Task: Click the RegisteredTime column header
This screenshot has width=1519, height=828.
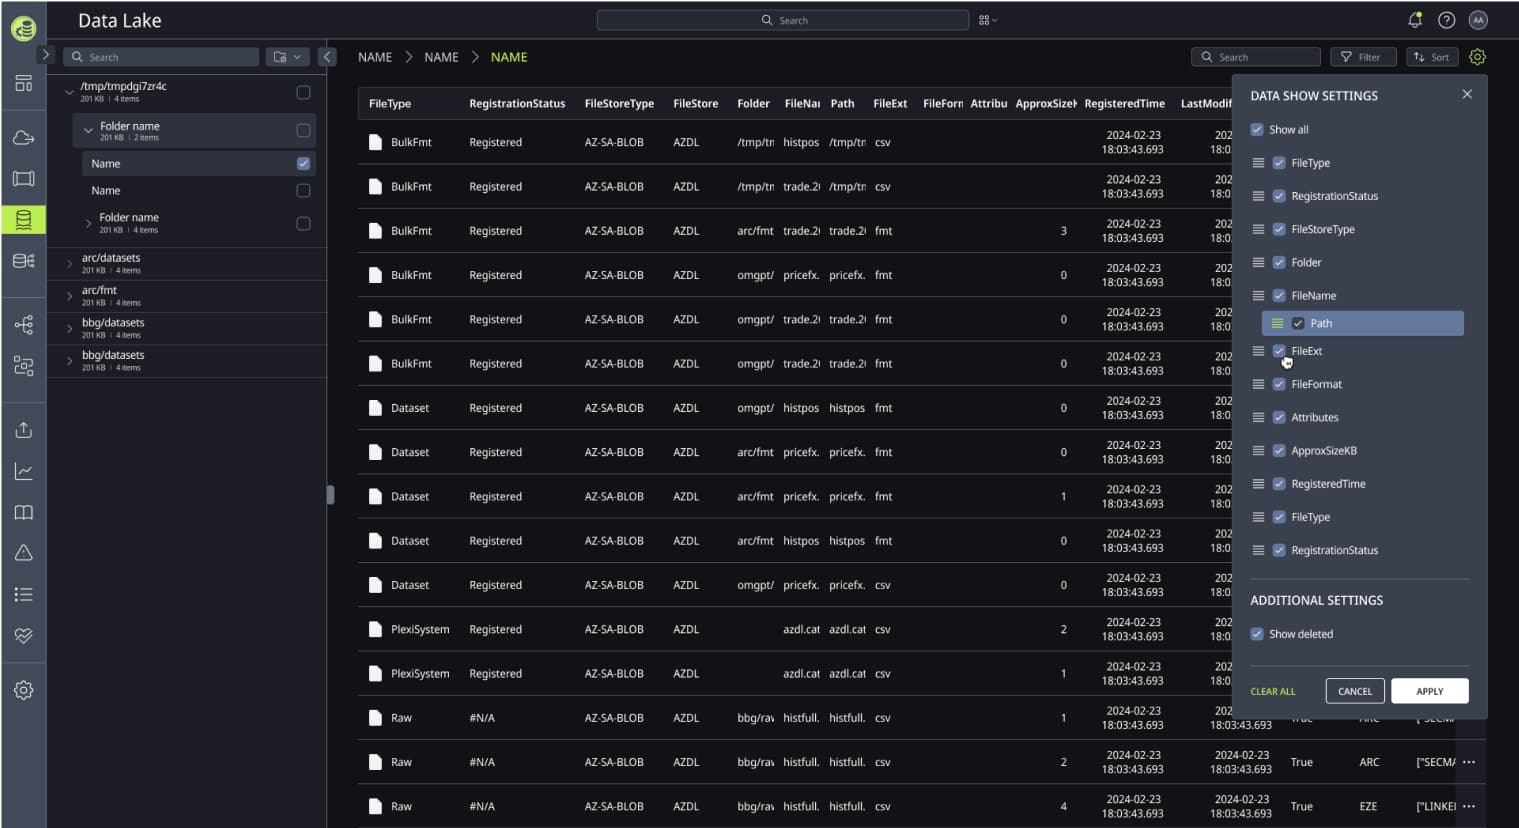Action: 1124,103
